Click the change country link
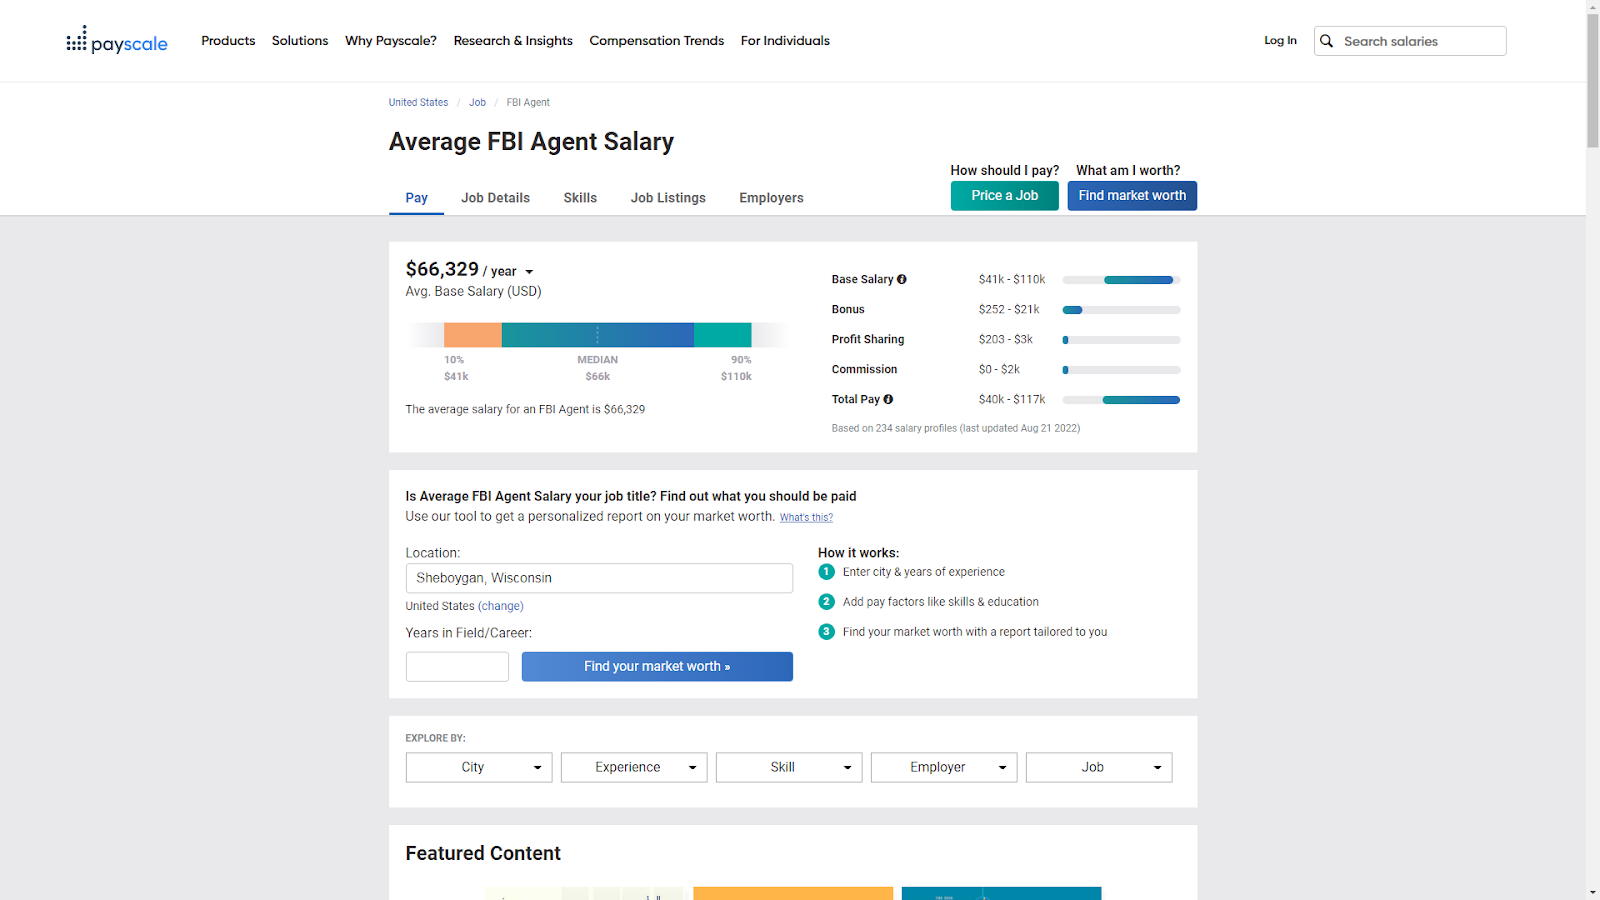Screen dimensions: 1600x900 point(501,606)
